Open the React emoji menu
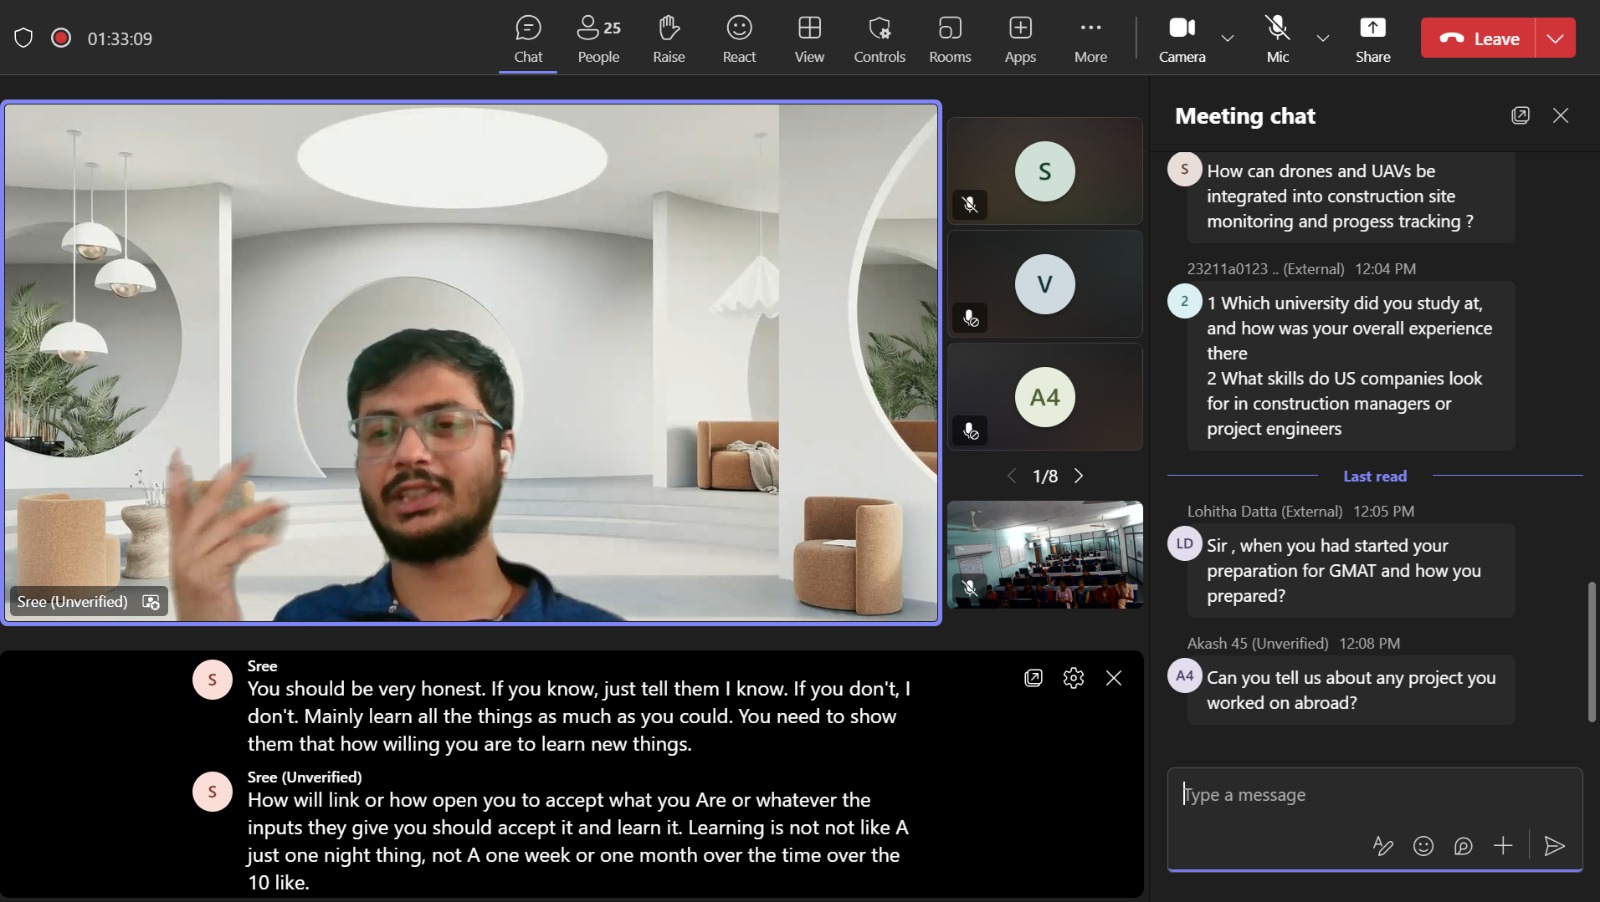The image size is (1600, 902). (739, 39)
